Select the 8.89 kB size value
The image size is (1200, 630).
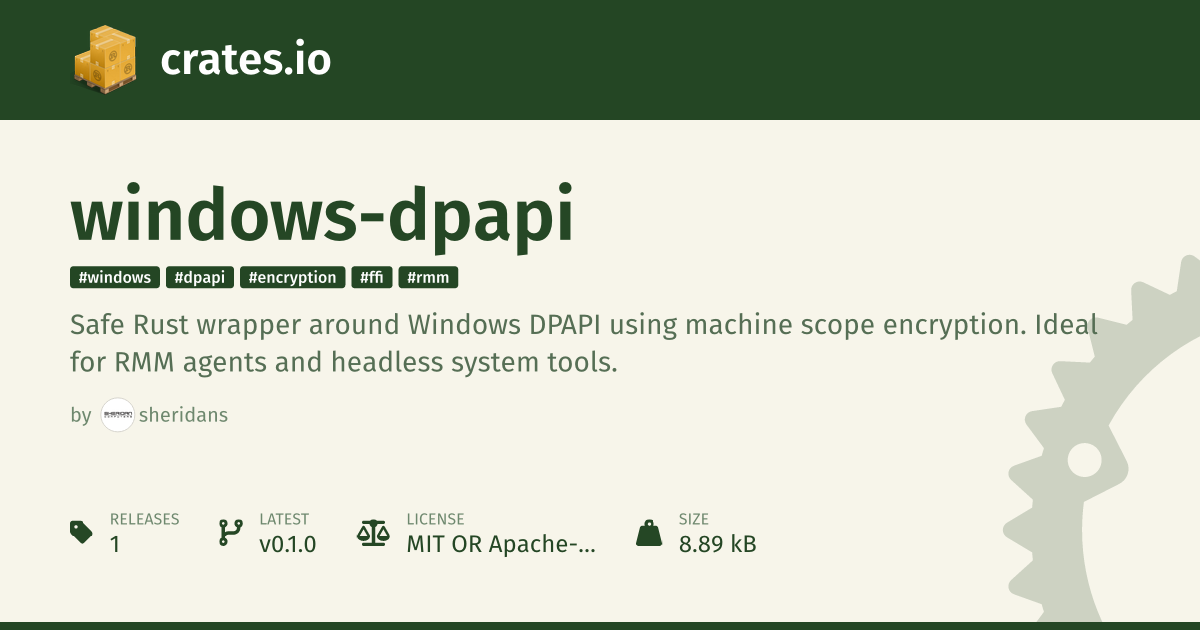(x=717, y=545)
